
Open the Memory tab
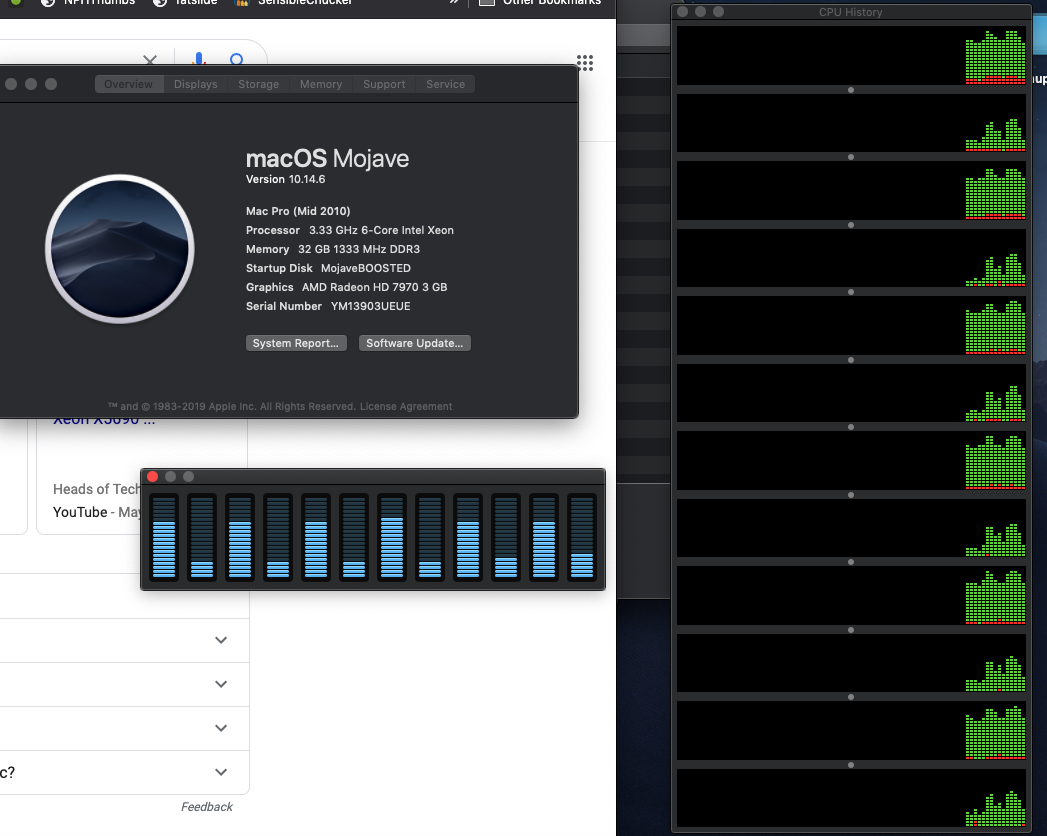coord(321,84)
